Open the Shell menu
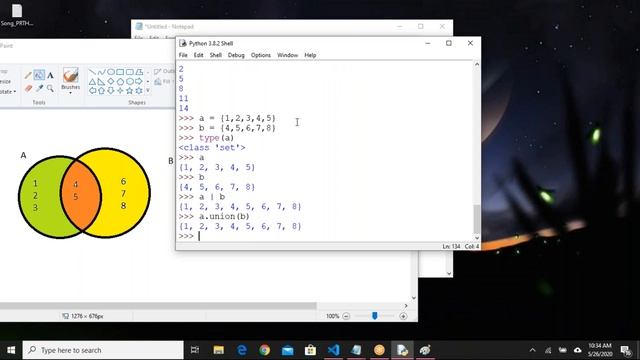Screen dimensions: 640x360 pyautogui.click(x=216, y=55)
